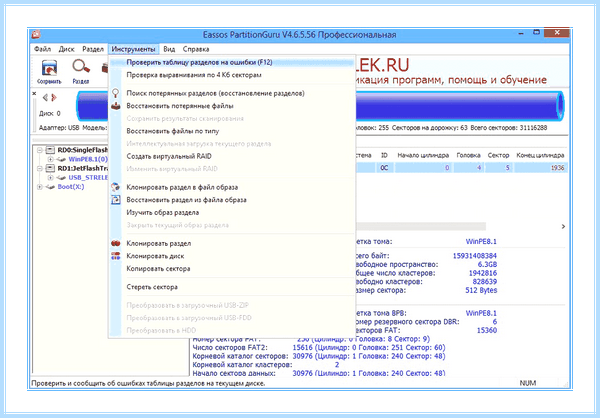Image resolution: width=600 pixels, height=418 pixels.
Task: Click the icon beside Восстановить раздел из файла образа
Action: (x=116, y=200)
